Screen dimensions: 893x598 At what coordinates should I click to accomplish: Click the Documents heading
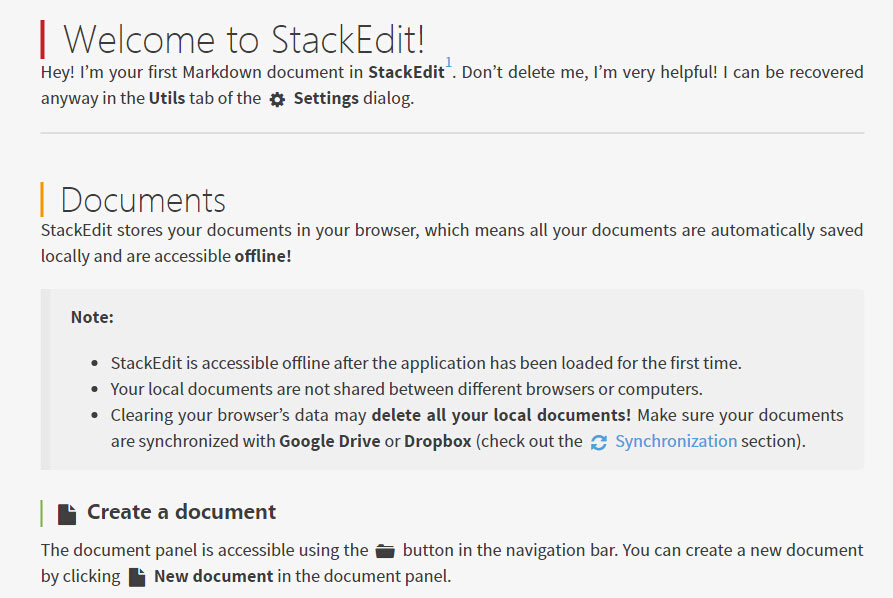[143, 200]
